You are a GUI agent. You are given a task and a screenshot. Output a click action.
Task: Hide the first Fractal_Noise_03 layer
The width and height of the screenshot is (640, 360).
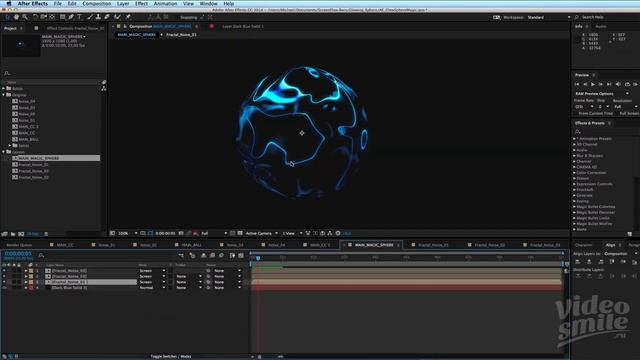pos(4,271)
